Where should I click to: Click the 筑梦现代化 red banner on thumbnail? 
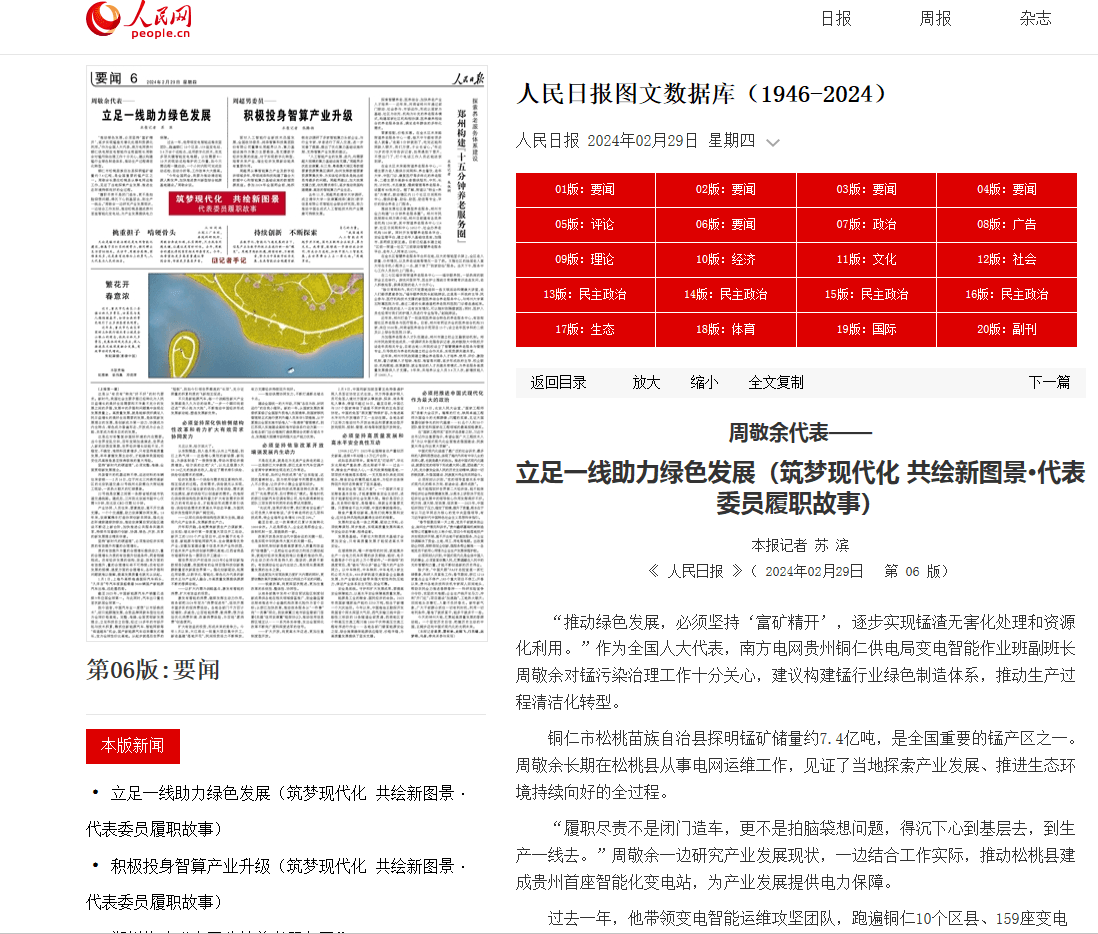click(228, 203)
